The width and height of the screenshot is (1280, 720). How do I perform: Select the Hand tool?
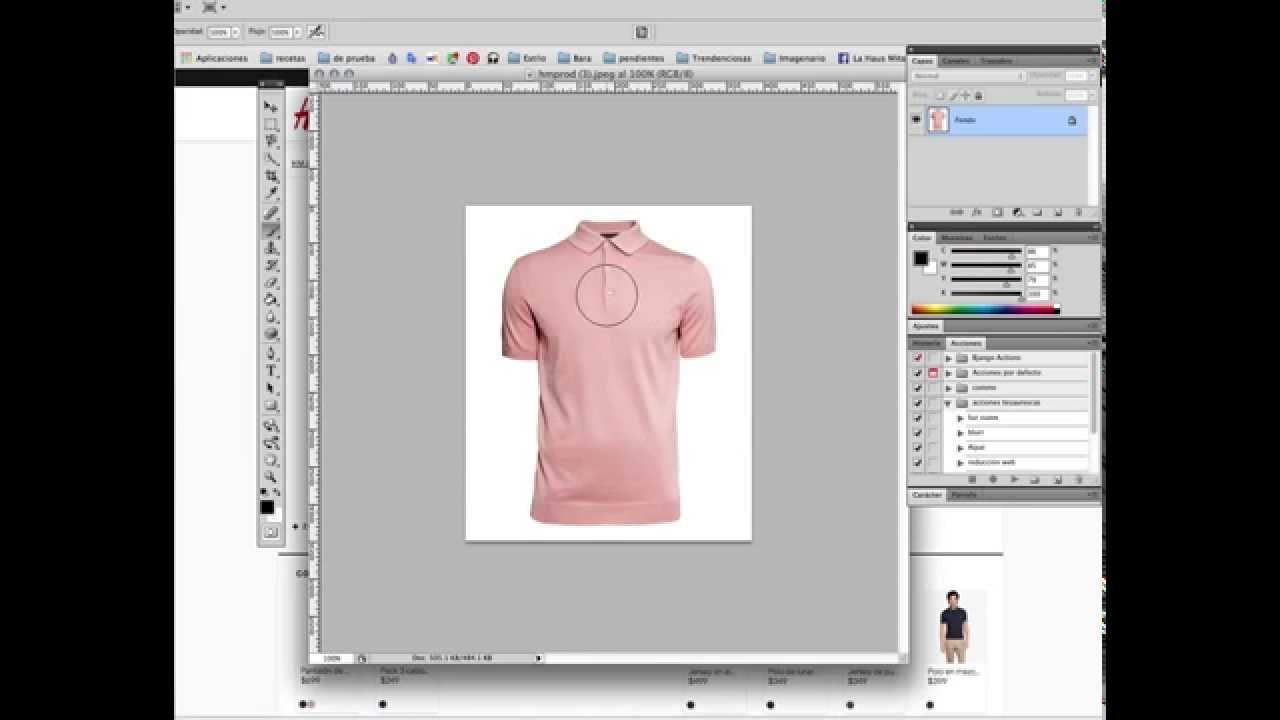(x=271, y=461)
